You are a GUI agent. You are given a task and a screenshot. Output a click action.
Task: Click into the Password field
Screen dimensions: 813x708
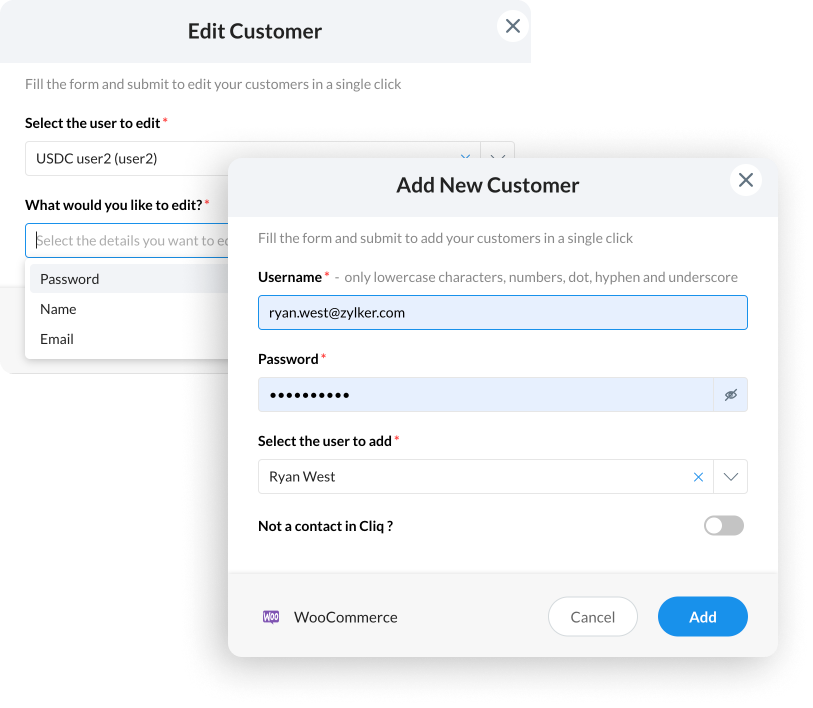coord(485,395)
